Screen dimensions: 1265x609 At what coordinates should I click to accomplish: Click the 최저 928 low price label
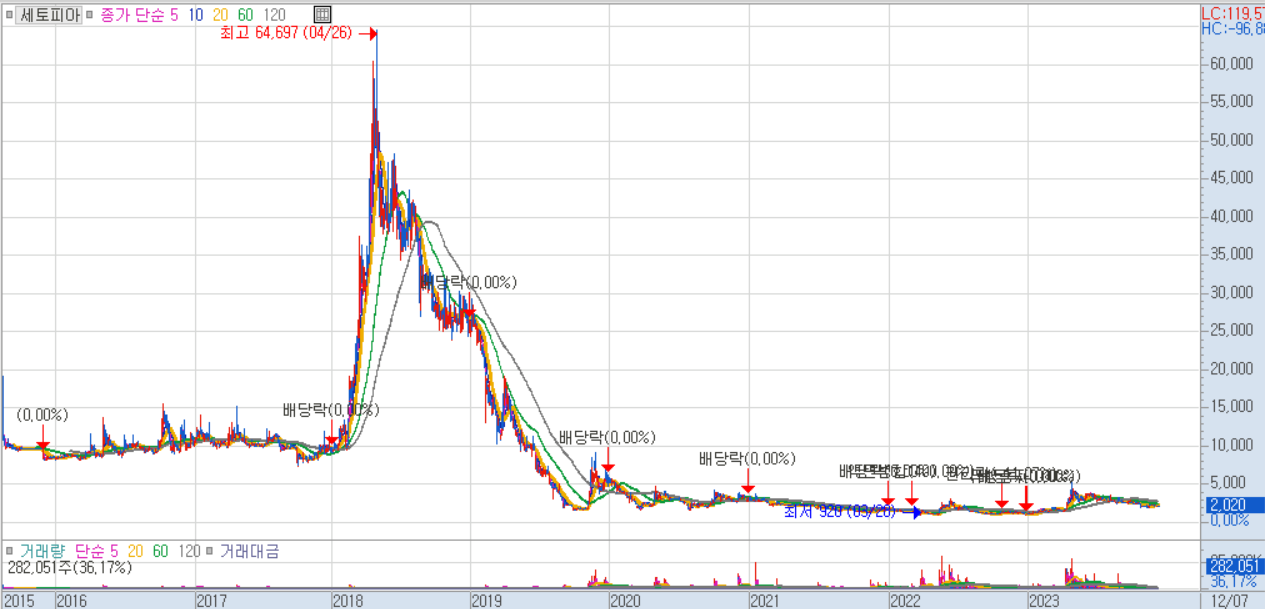pos(841,512)
